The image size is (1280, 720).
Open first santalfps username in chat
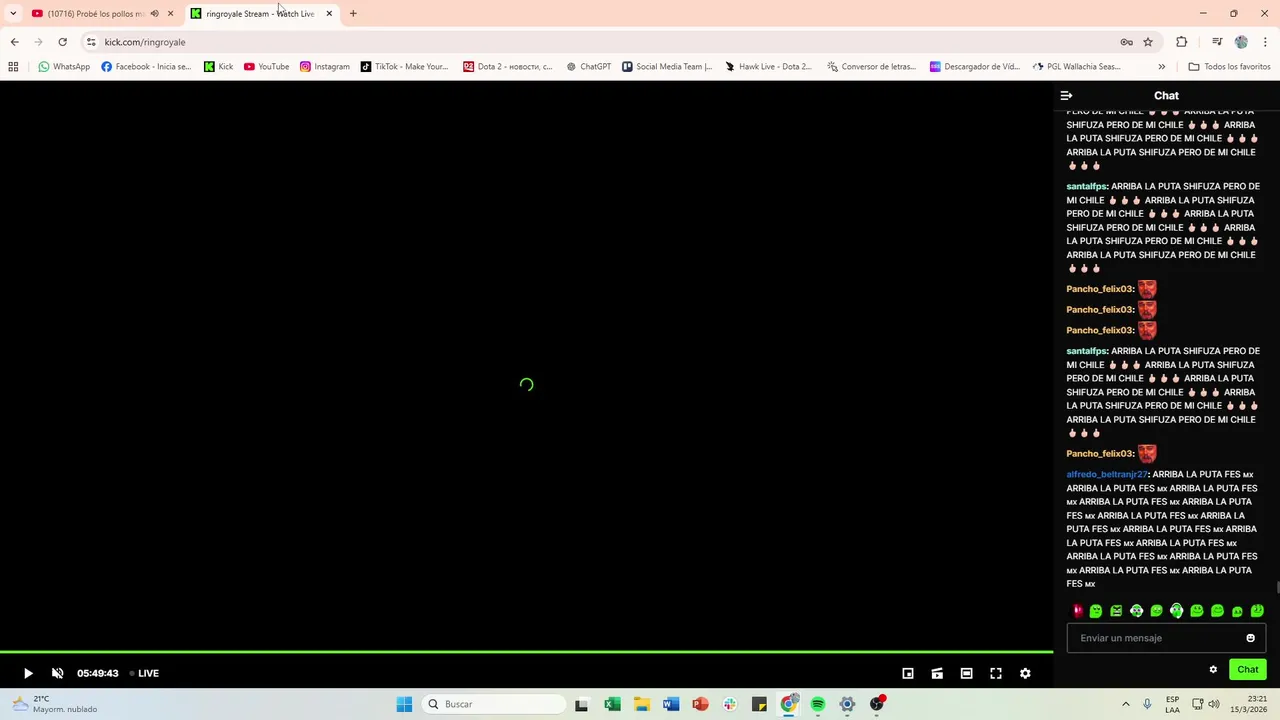[1086, 186]
